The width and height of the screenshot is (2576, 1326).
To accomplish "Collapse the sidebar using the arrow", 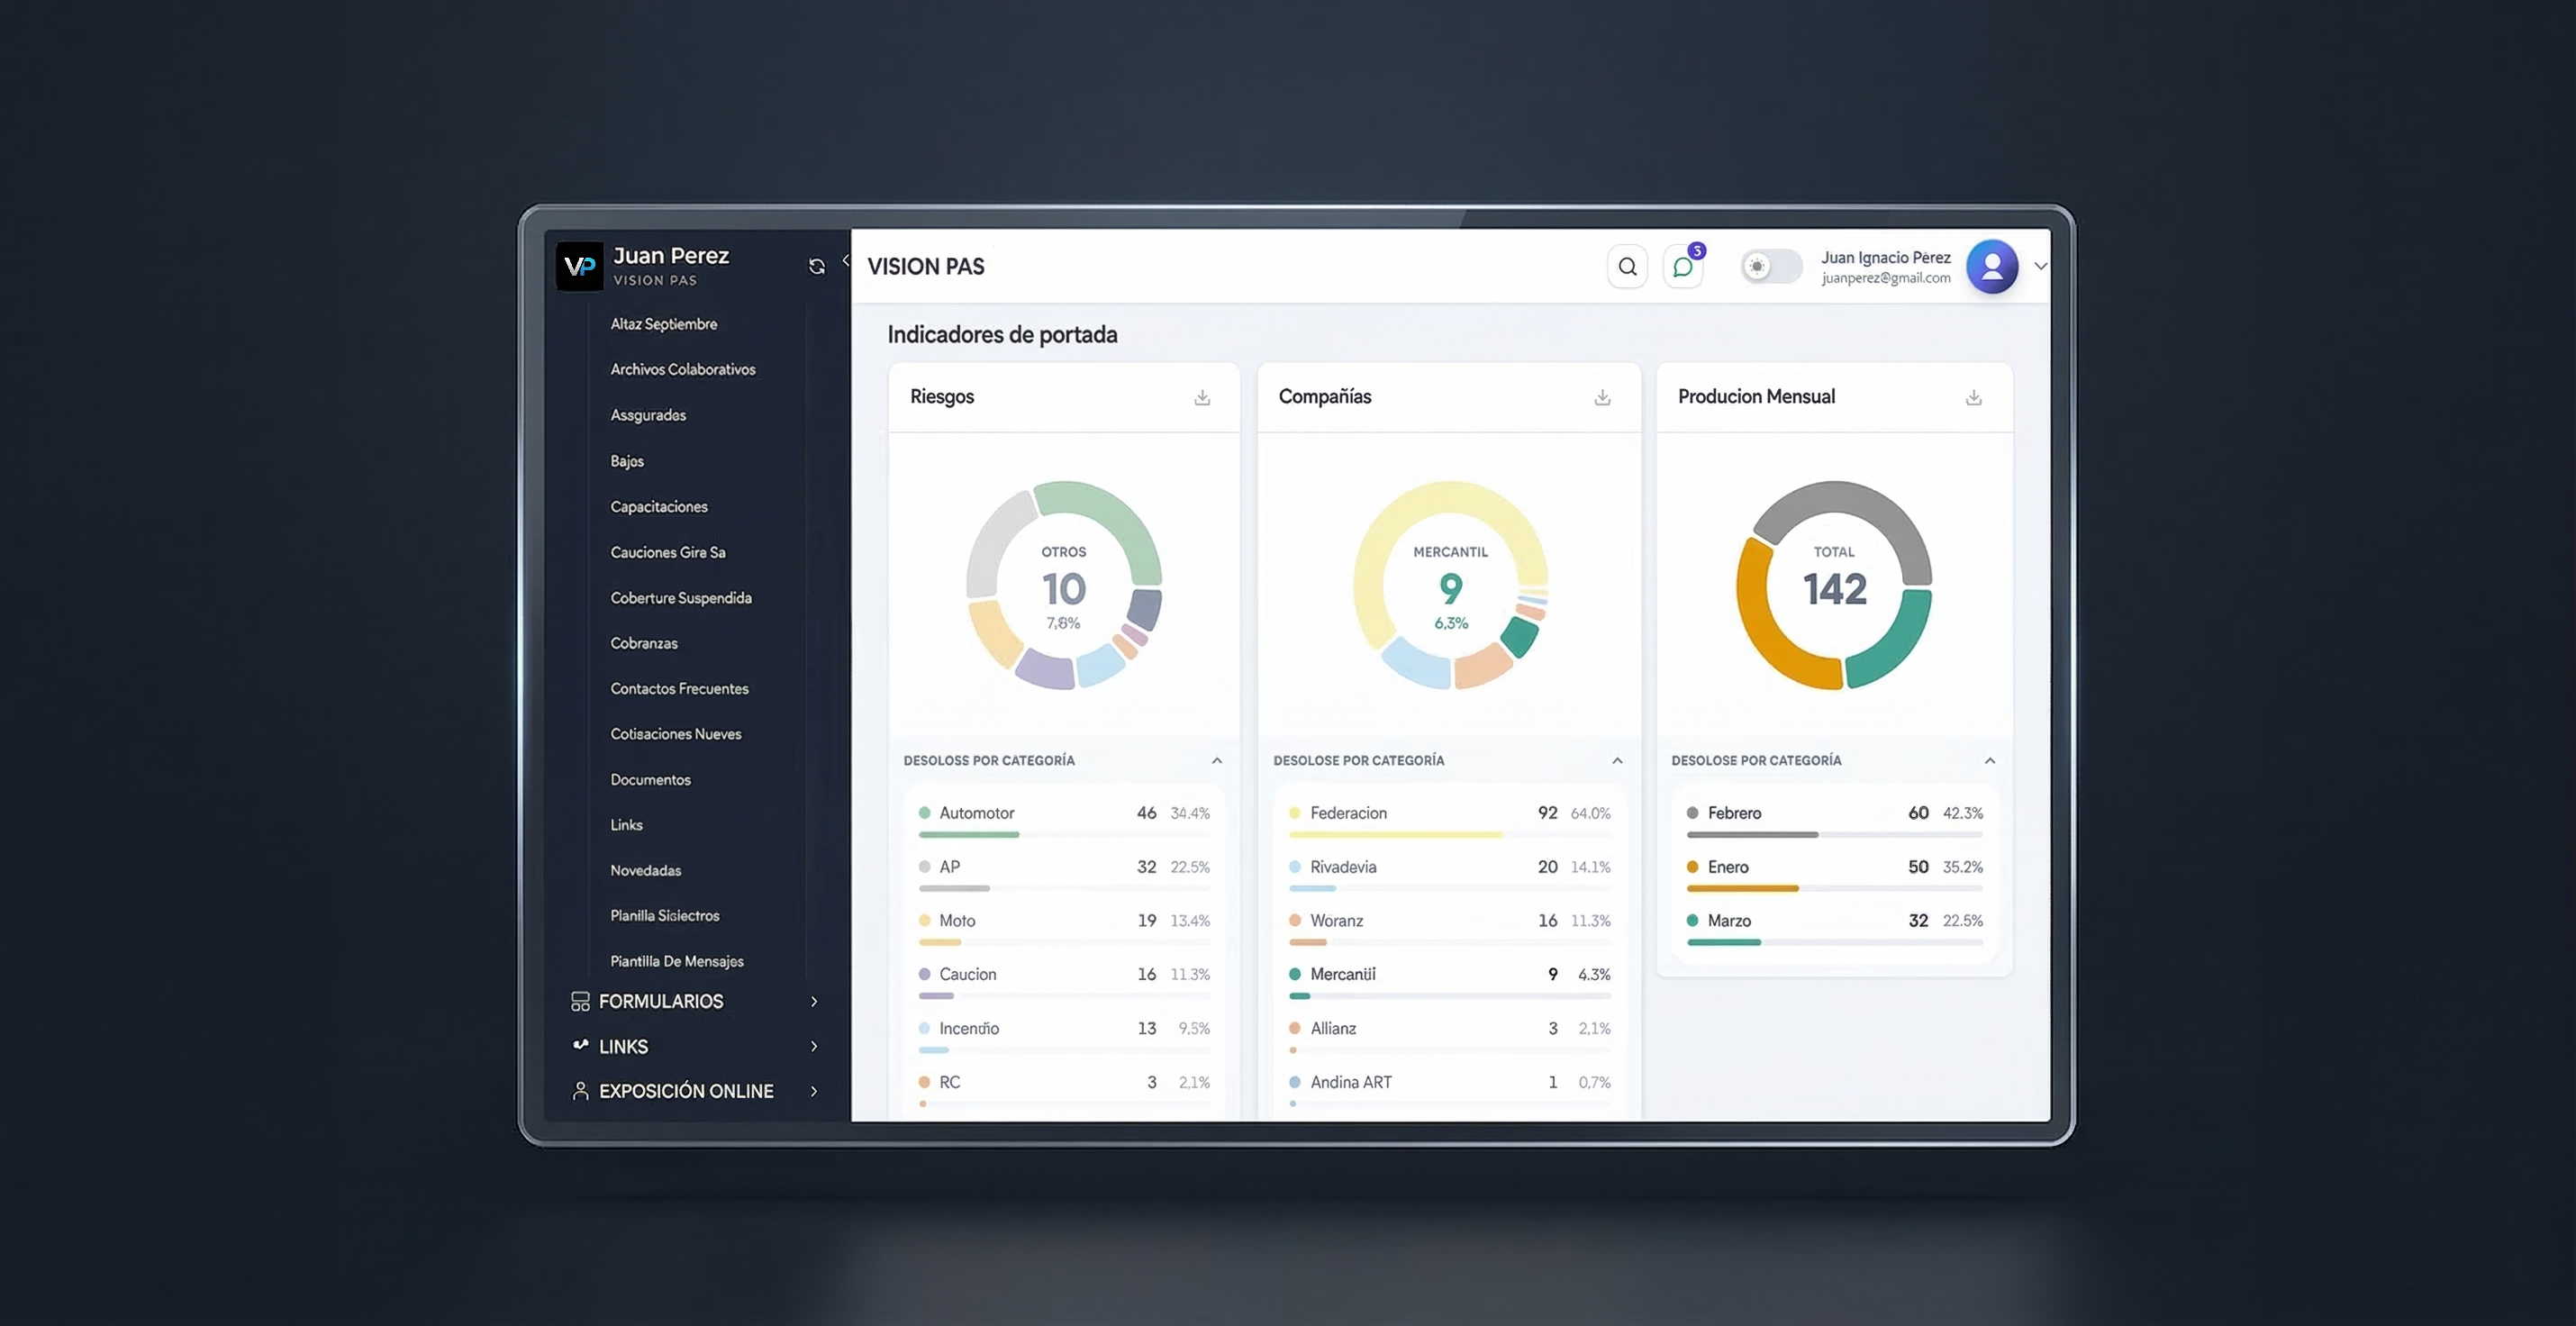I will [846, 260].
